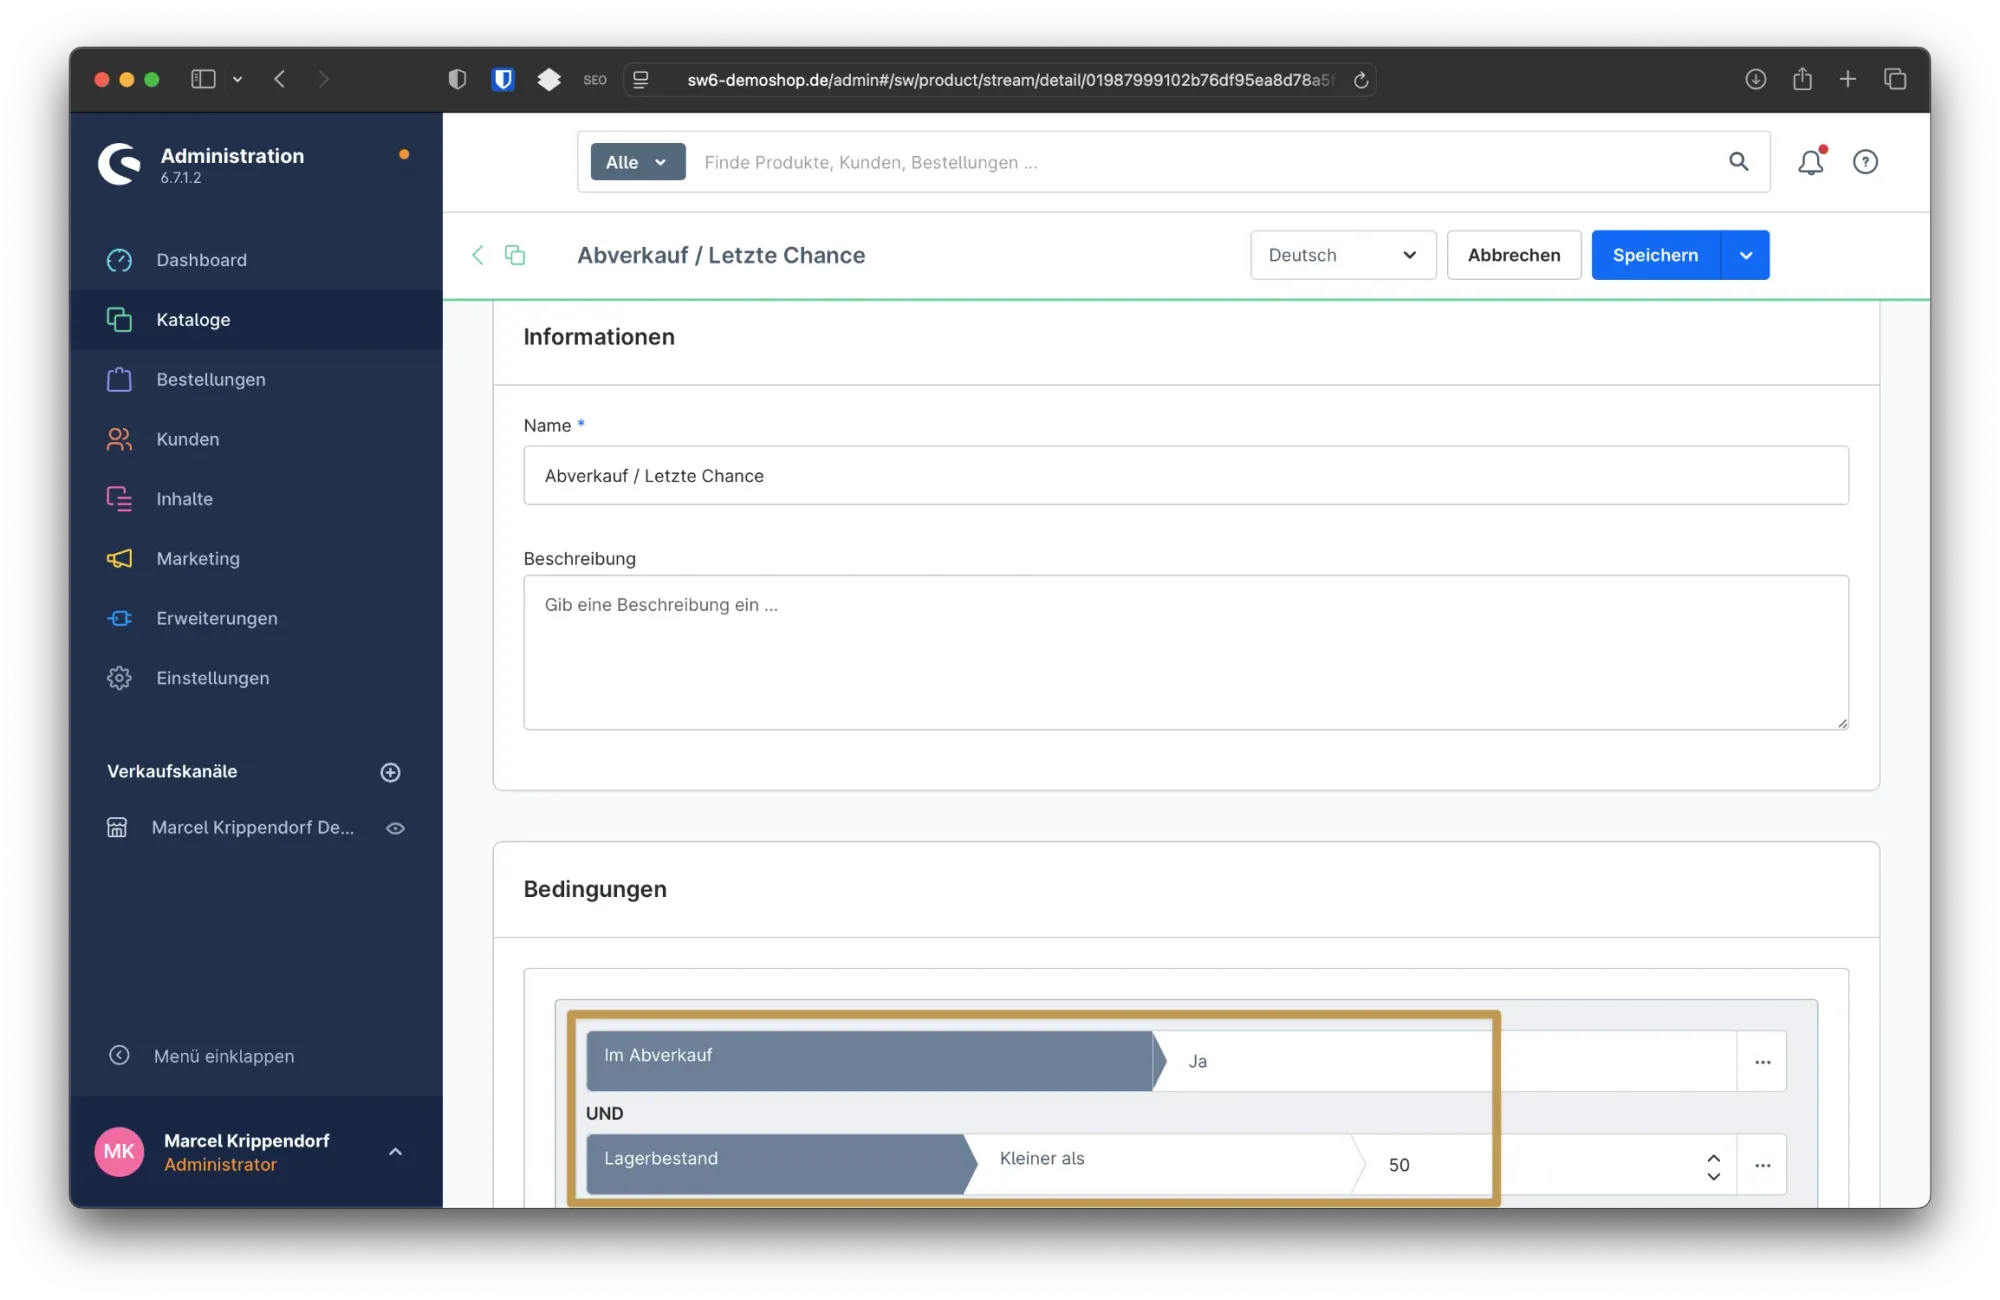This screenshot has width=2000, height=1300.
Task: Open Einstellungen in the sidebar
Action: click(212, 678)
